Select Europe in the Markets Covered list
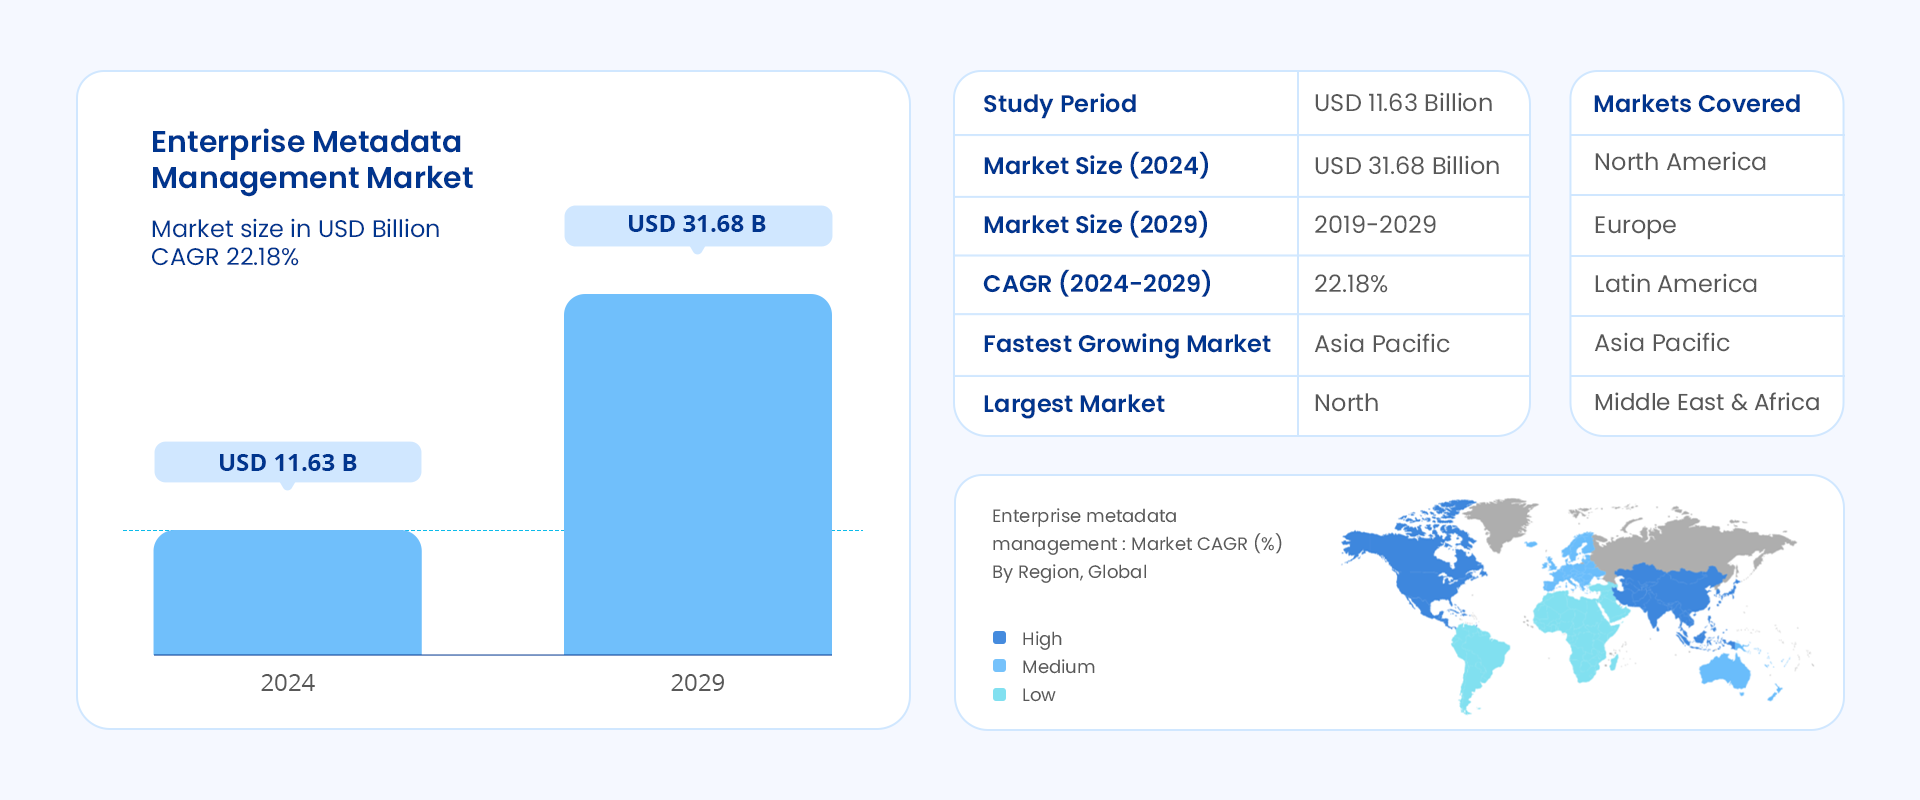 pos(1634,225)
